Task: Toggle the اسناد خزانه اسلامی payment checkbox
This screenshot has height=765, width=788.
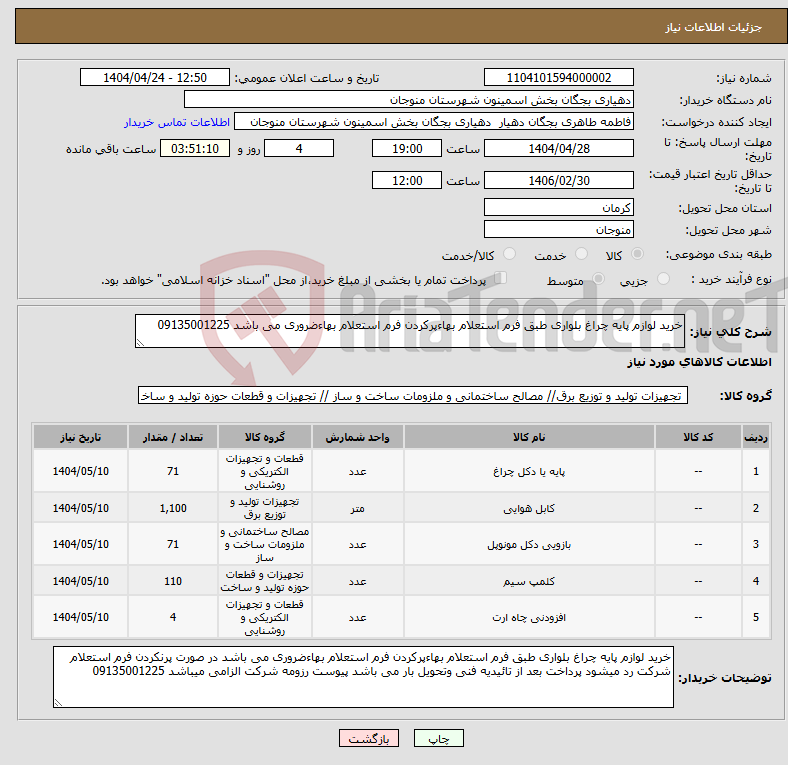Action: point(500,278)
